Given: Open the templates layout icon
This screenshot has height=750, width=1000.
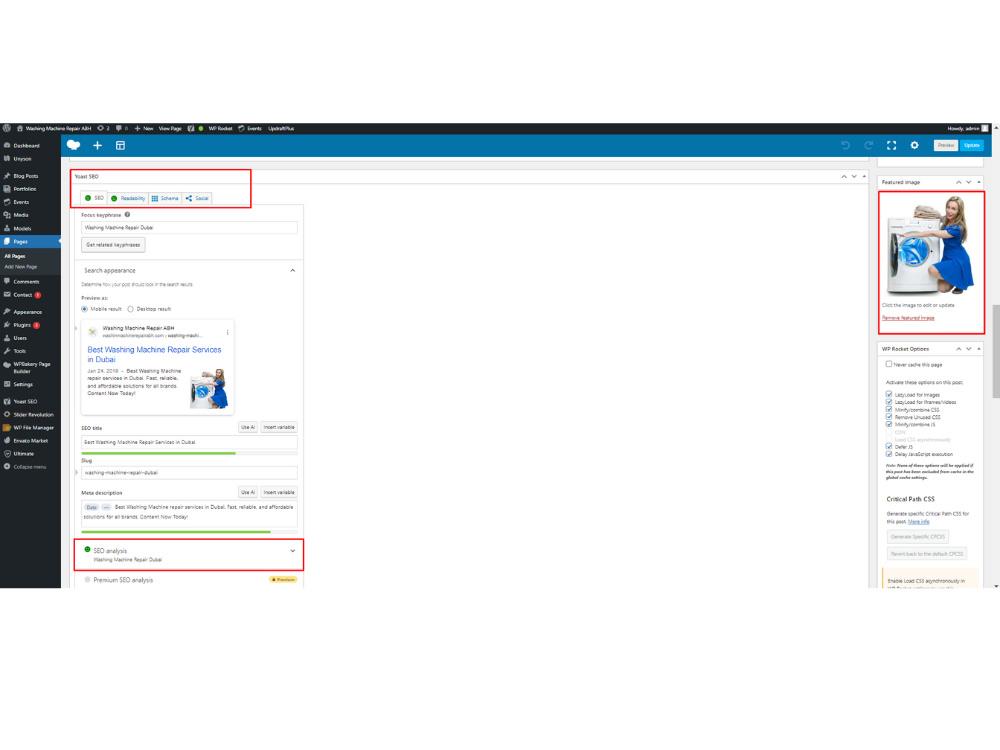Looking at the screenshot, I should [x=120, y=145].
